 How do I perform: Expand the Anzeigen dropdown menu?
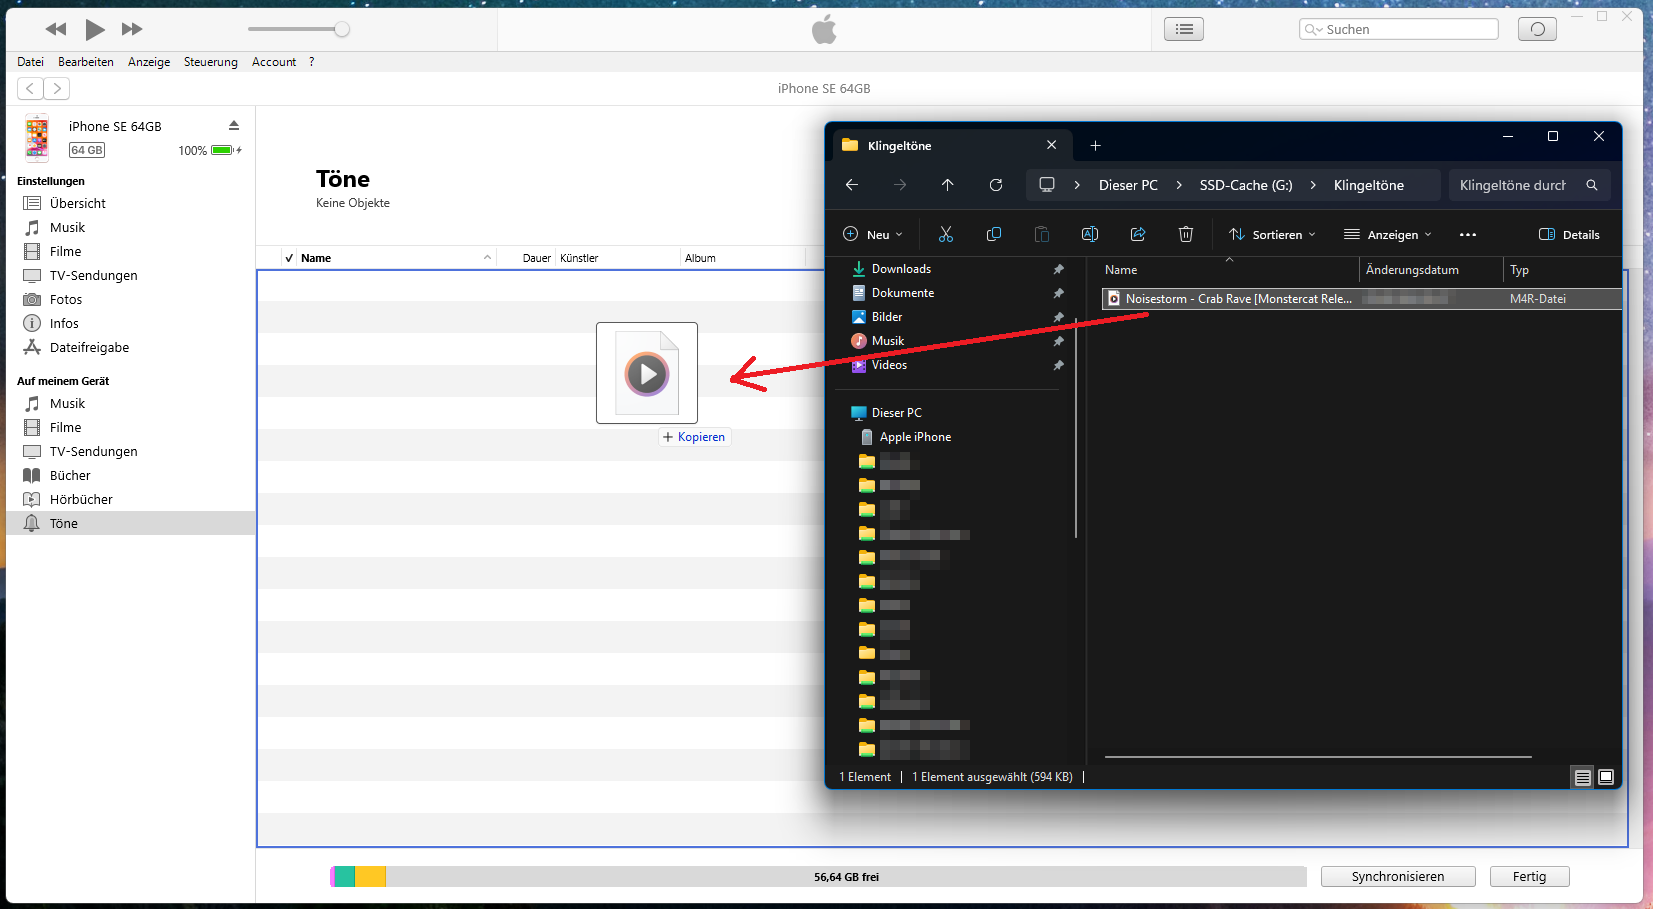(x=1388, y=235)
